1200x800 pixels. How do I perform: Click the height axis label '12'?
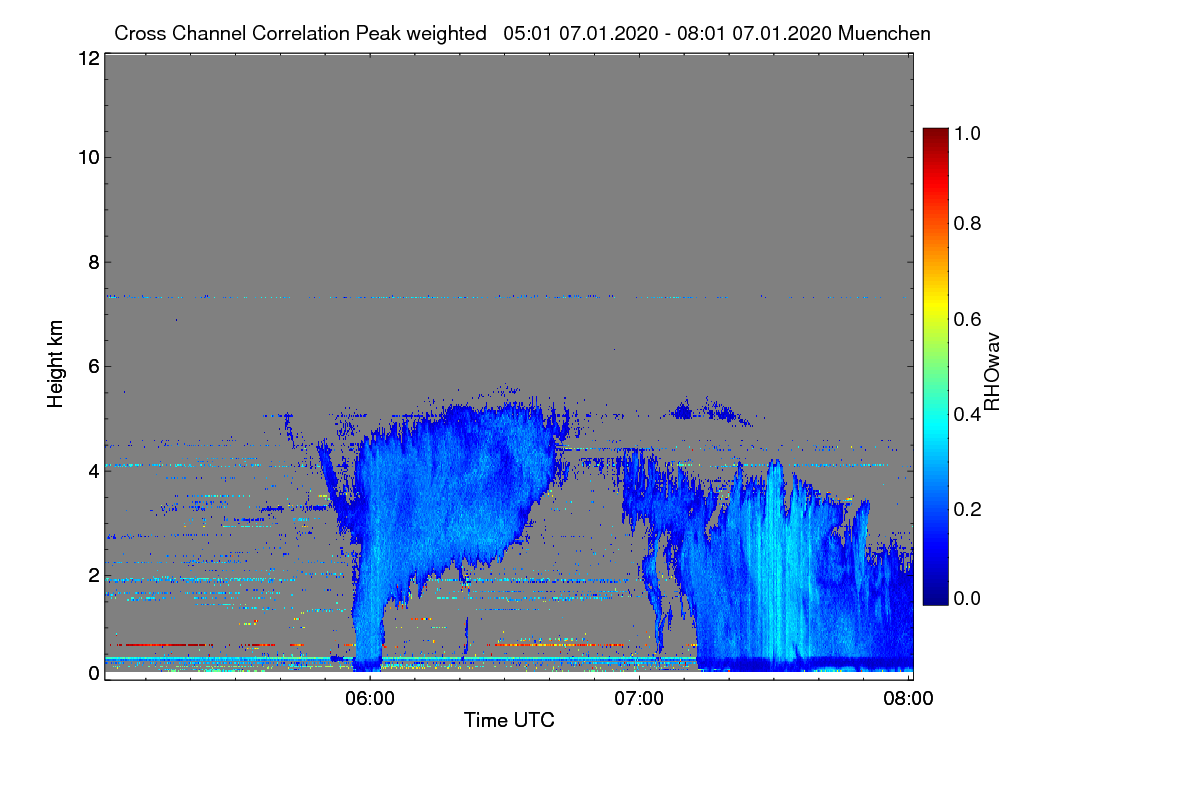tap(88, 58)
